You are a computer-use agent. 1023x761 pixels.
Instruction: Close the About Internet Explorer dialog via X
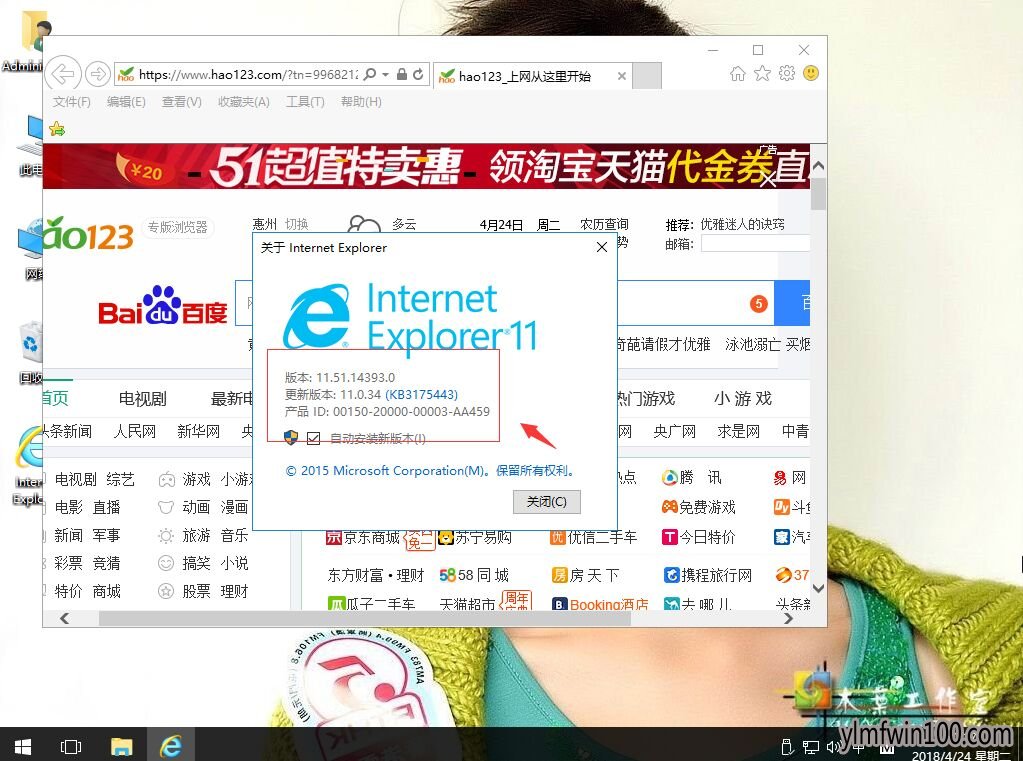pos(602,247)
